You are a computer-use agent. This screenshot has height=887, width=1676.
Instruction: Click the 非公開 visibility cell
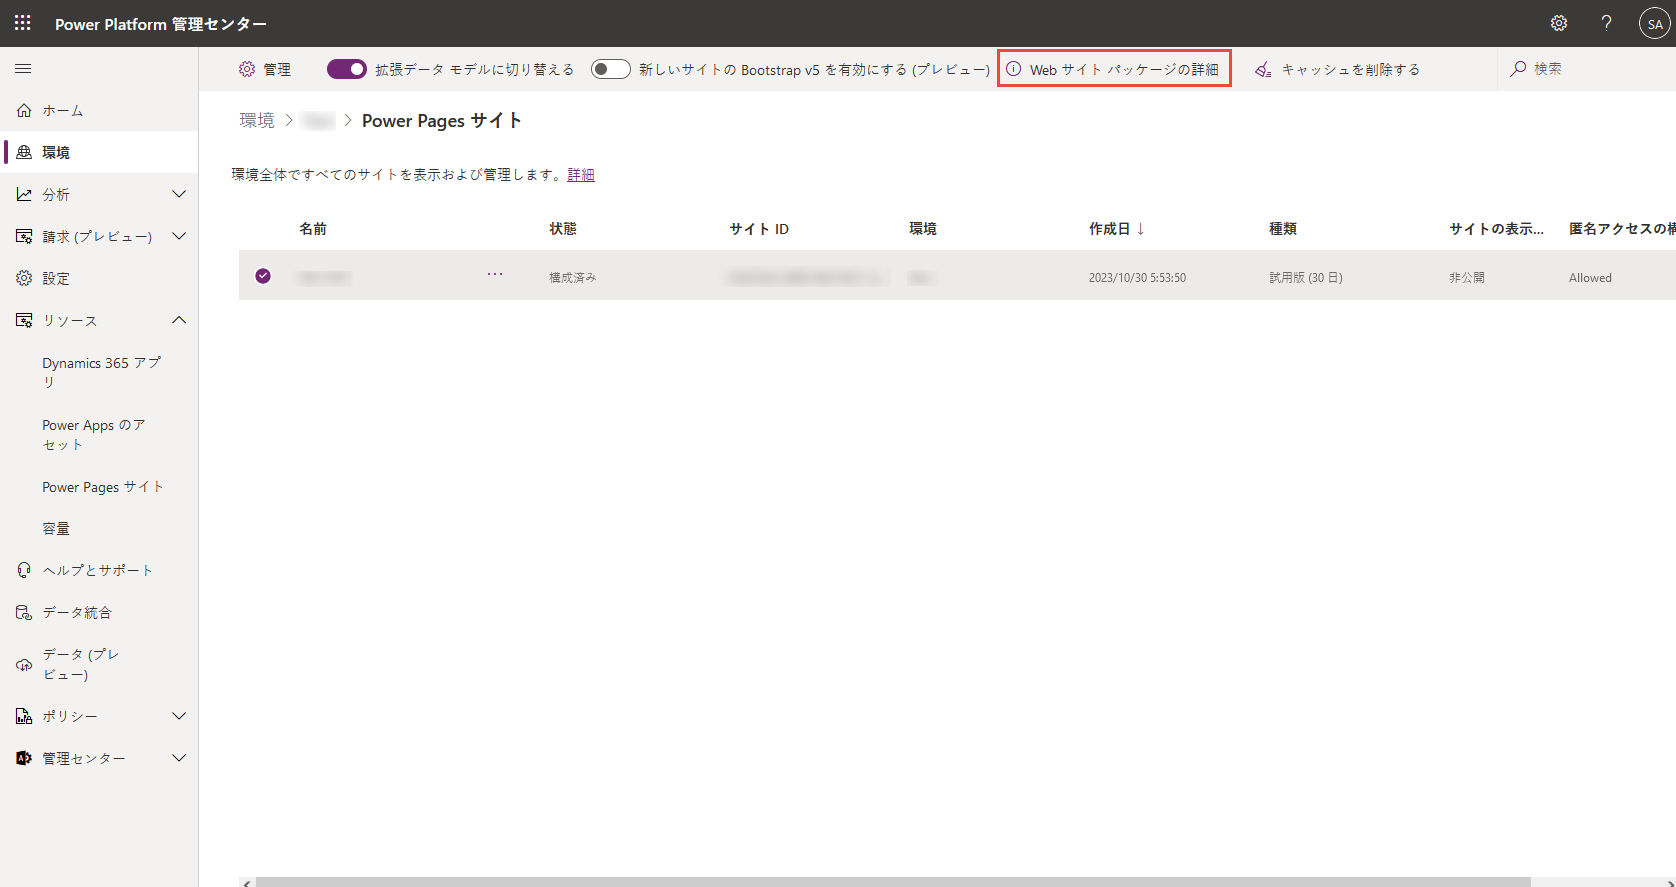[1467, 278]
